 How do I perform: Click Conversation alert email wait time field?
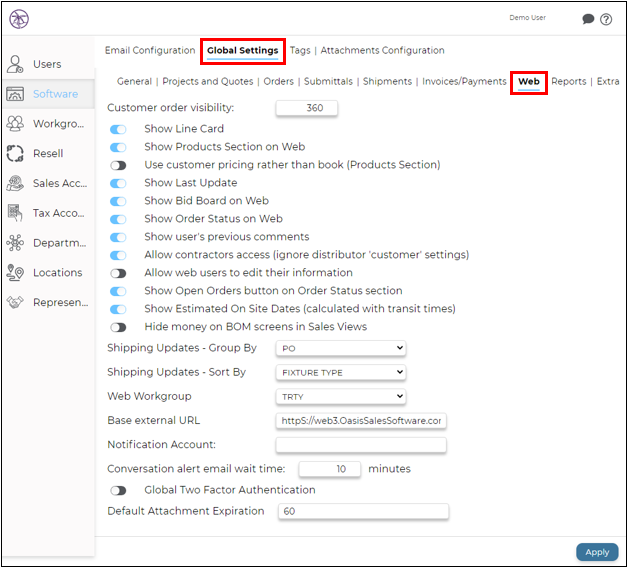pos(329,469)
